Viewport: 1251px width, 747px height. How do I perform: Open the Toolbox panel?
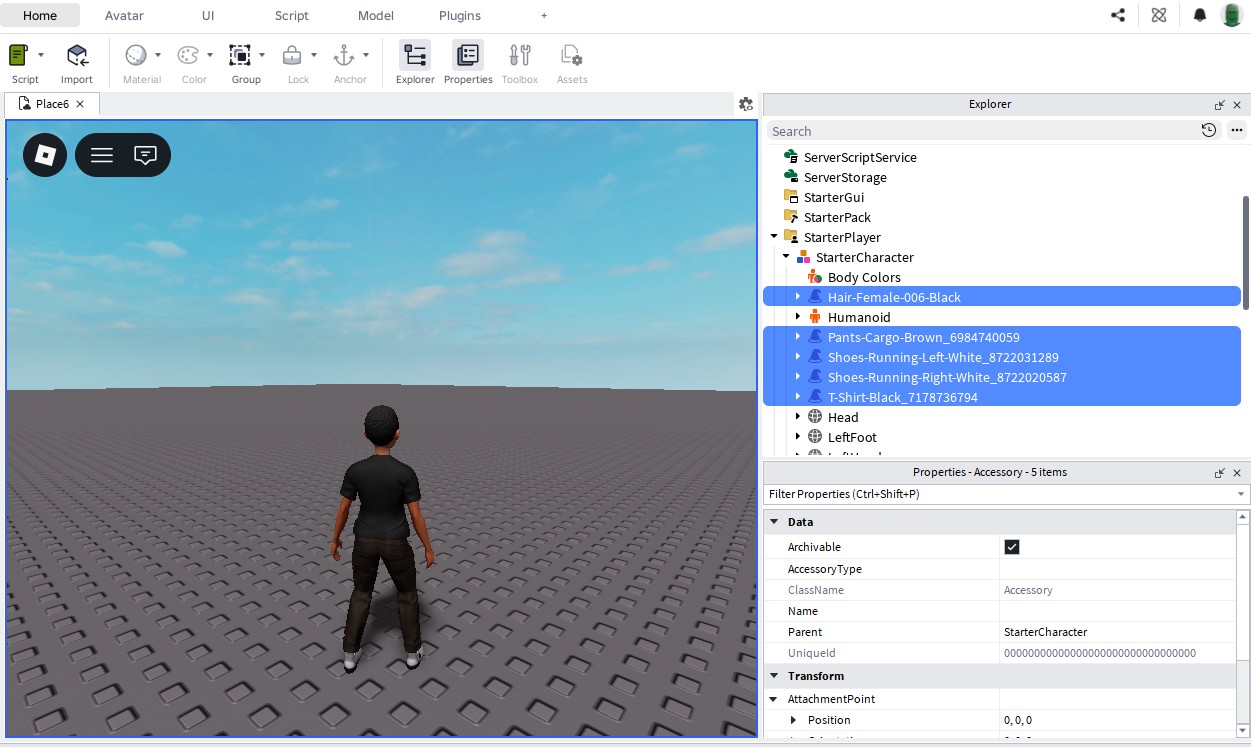[x=520, y=56]
